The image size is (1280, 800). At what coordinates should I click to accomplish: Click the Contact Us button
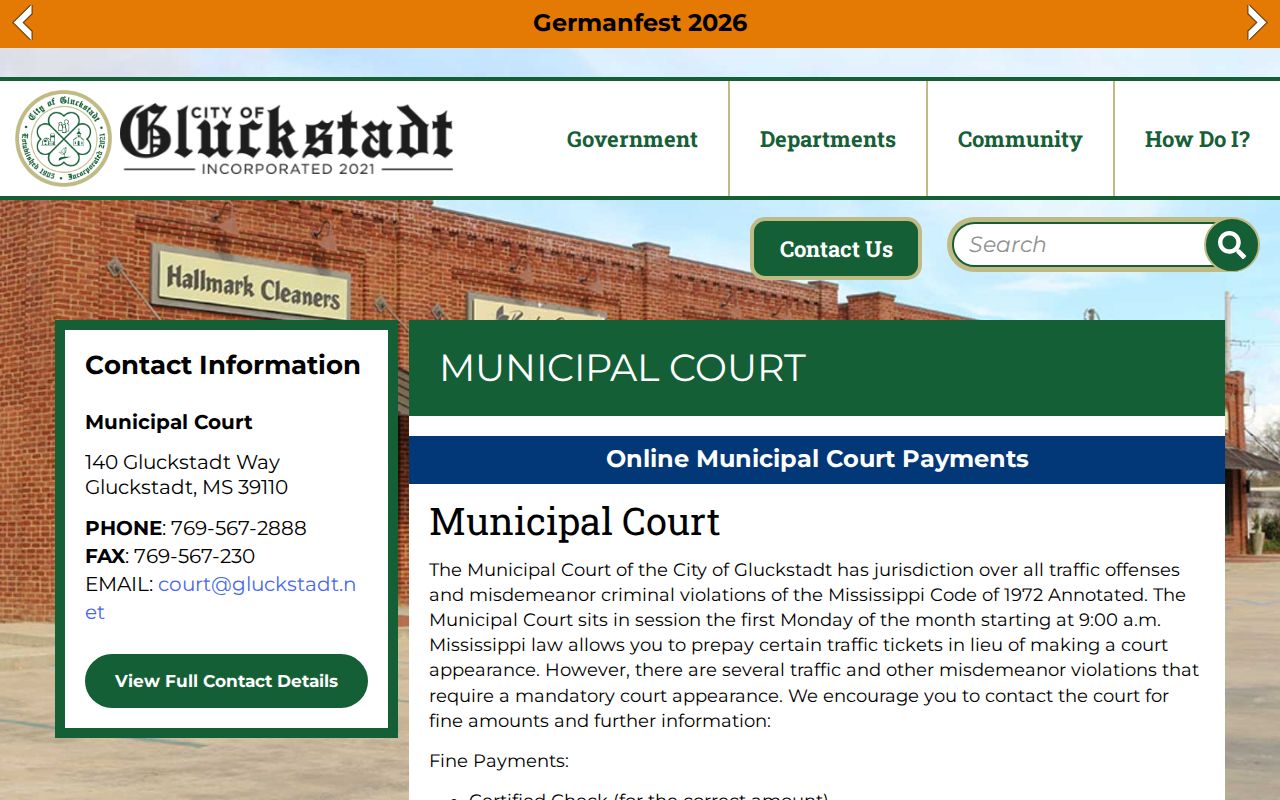(836, 249)
